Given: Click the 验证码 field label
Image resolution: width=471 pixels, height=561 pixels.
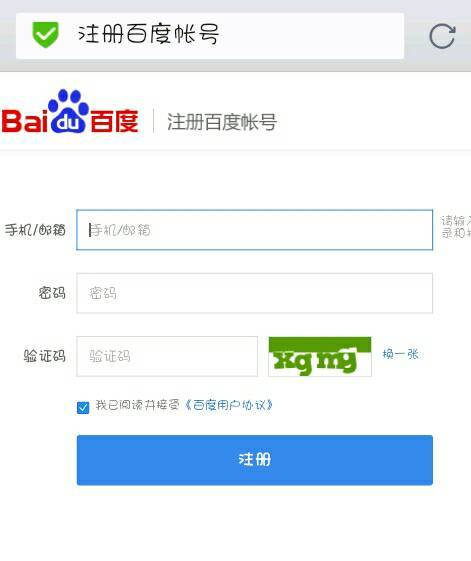Looking at the screenshot, I should 45,356.
